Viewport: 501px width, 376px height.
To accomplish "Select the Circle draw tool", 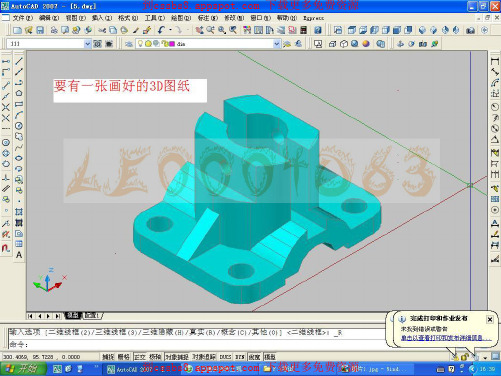I will [x=19, y=126].
